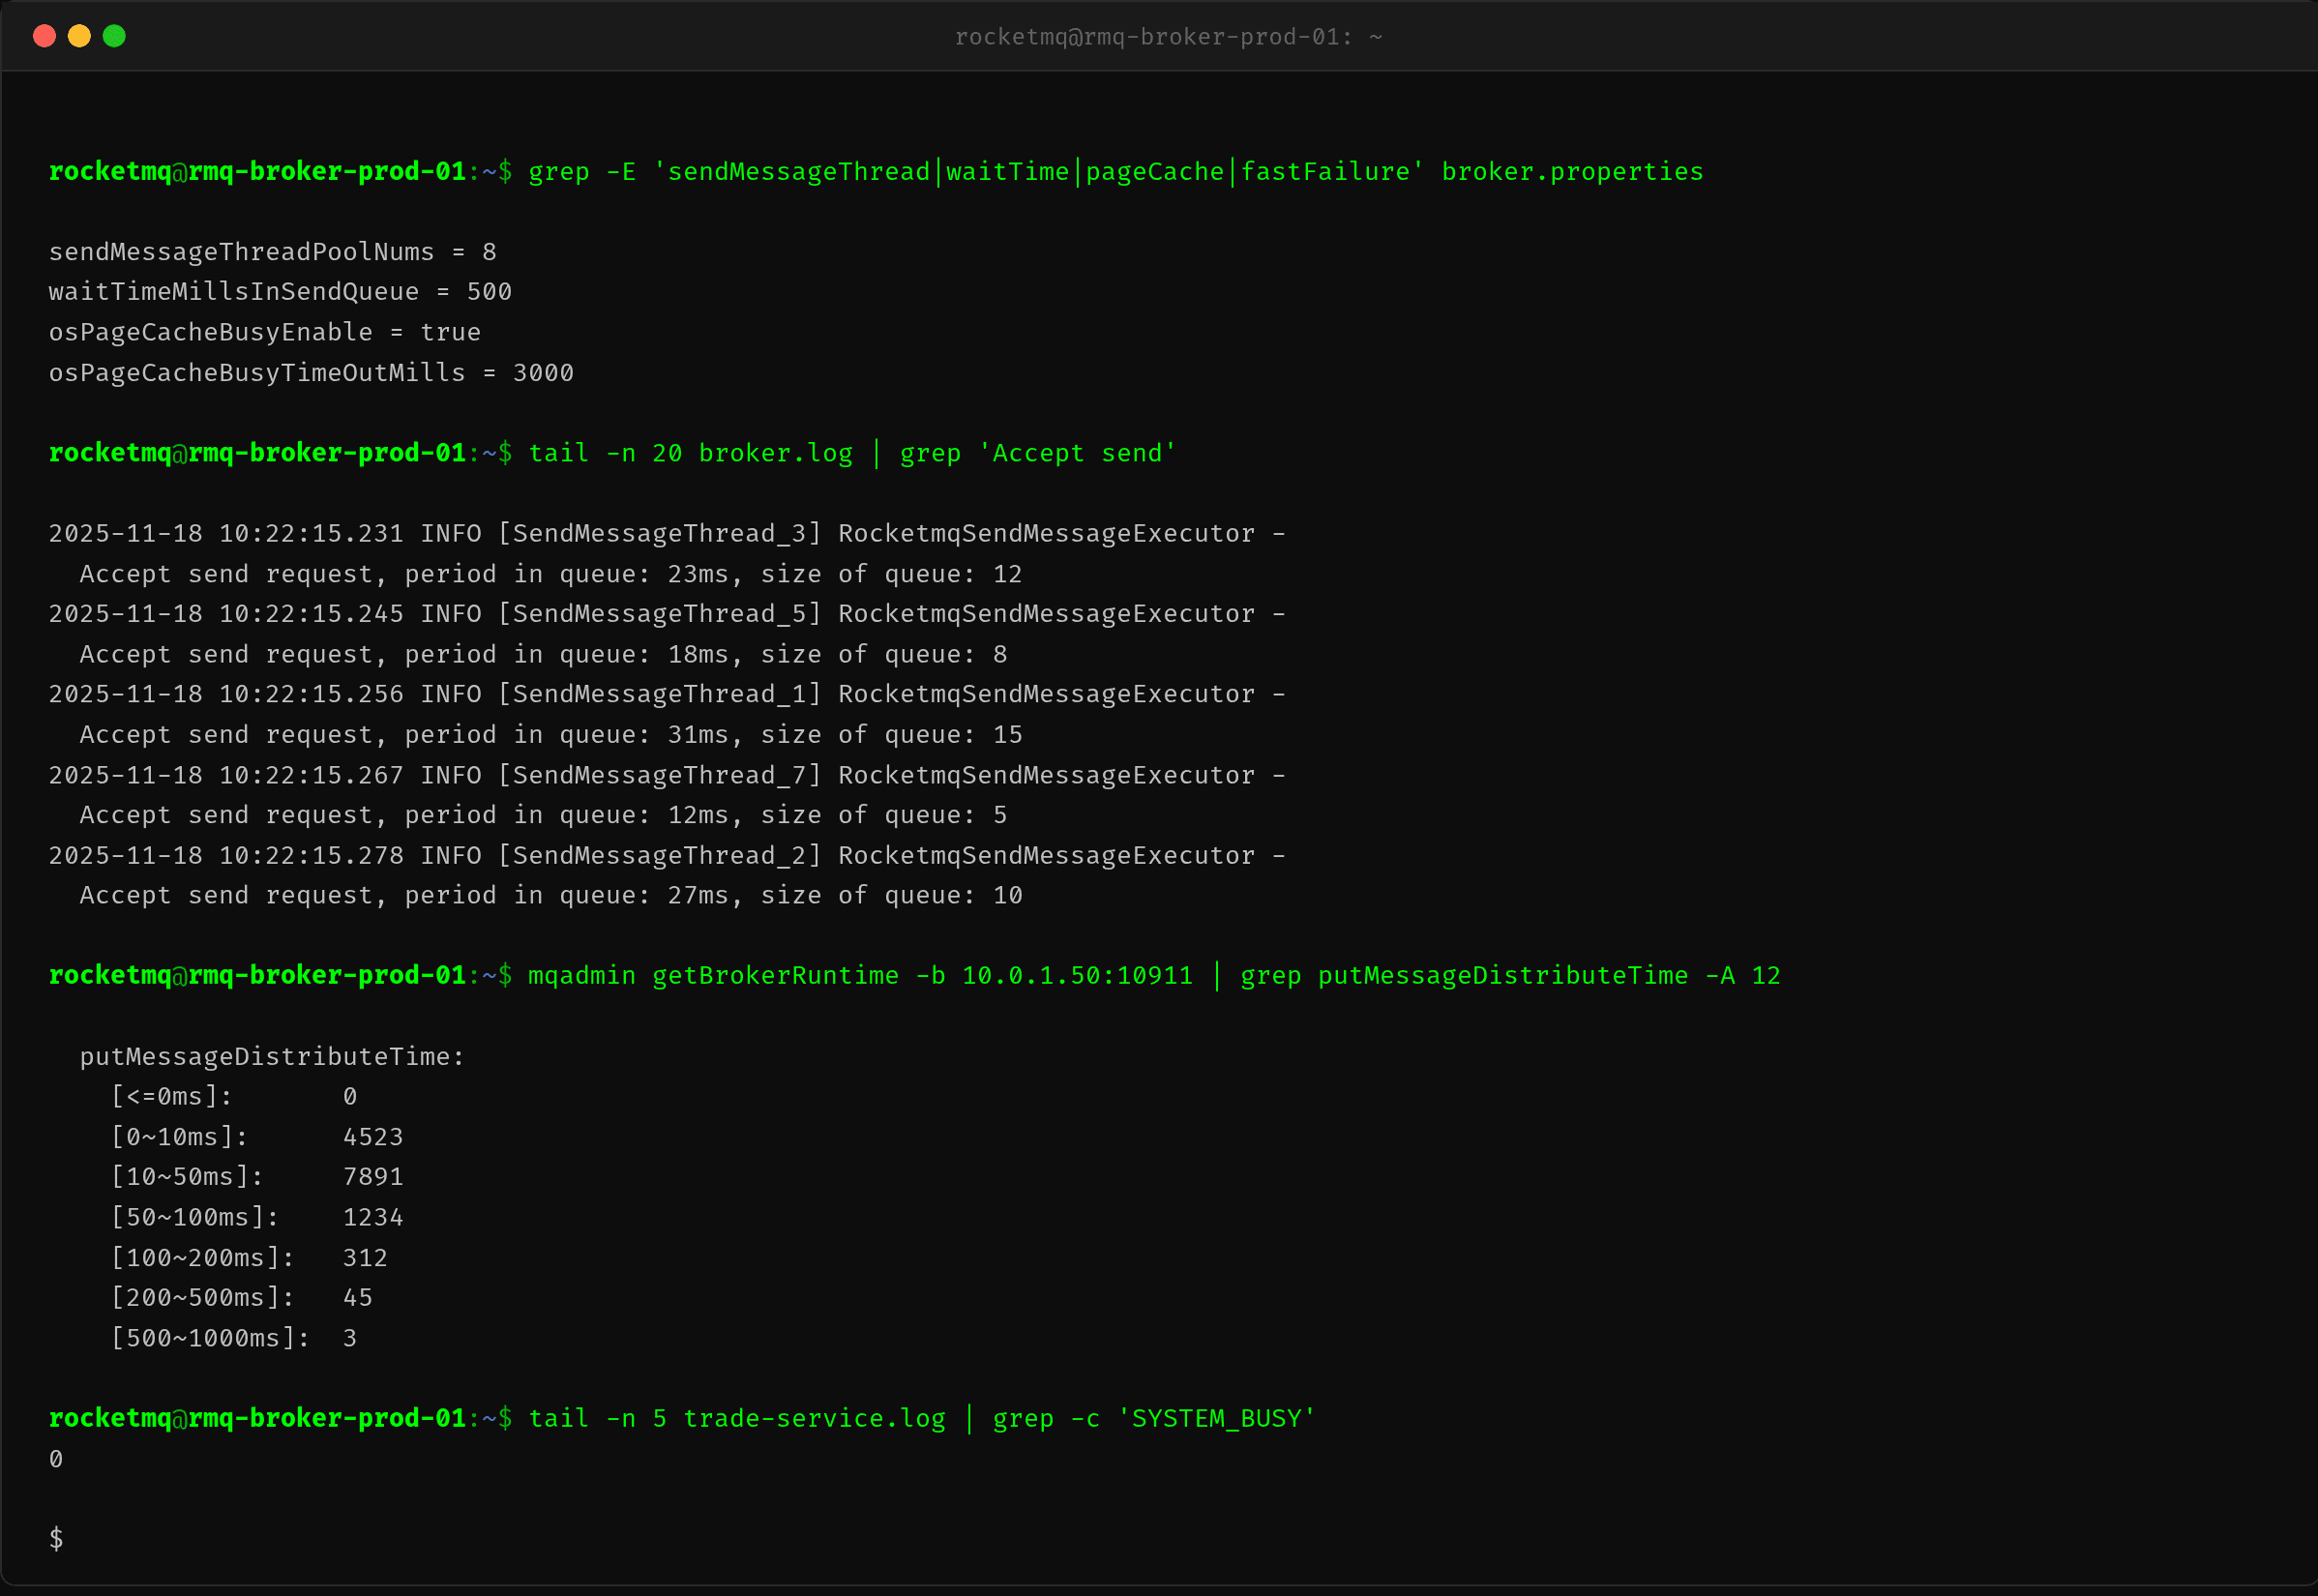2318x1596 pixels.
Task: Click the log line with SendMessageThread_2
Action: click(x=667, y=855)
